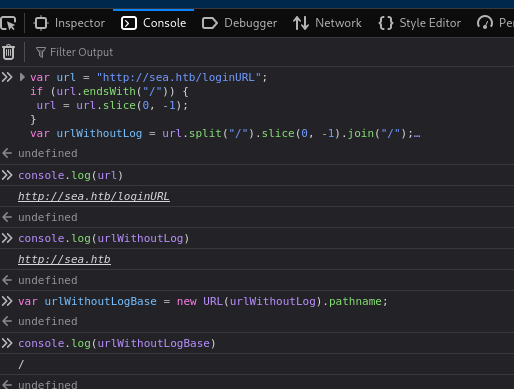
Task: Click the filter funnel icon
Action: tap(41, 52)
